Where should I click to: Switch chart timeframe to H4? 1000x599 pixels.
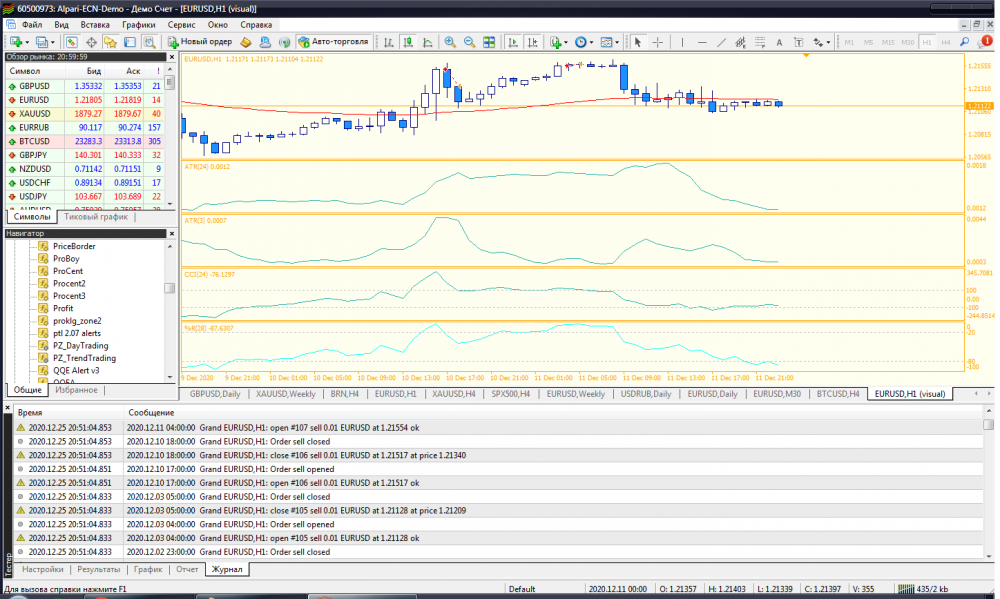[x=945, y=42]
